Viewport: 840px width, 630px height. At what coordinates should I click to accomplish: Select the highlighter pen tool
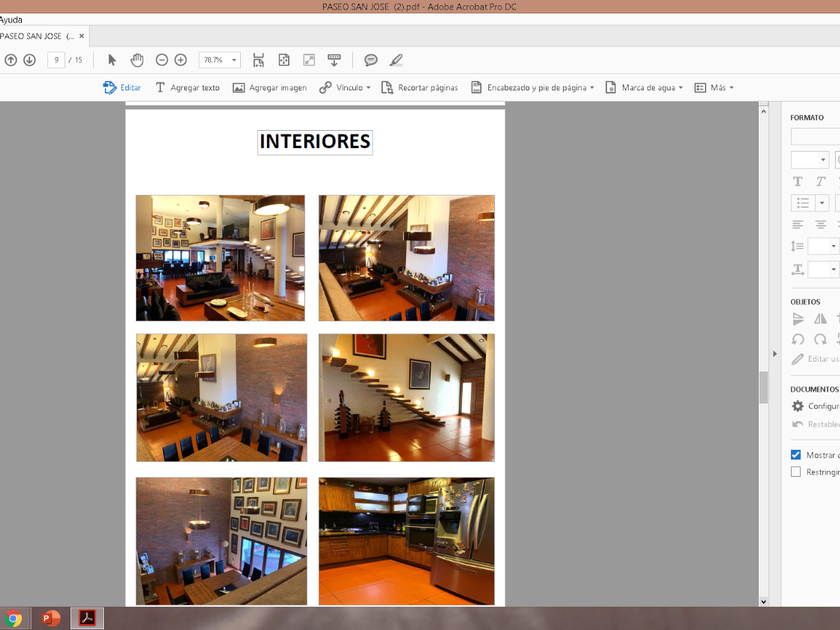(396, 60)
